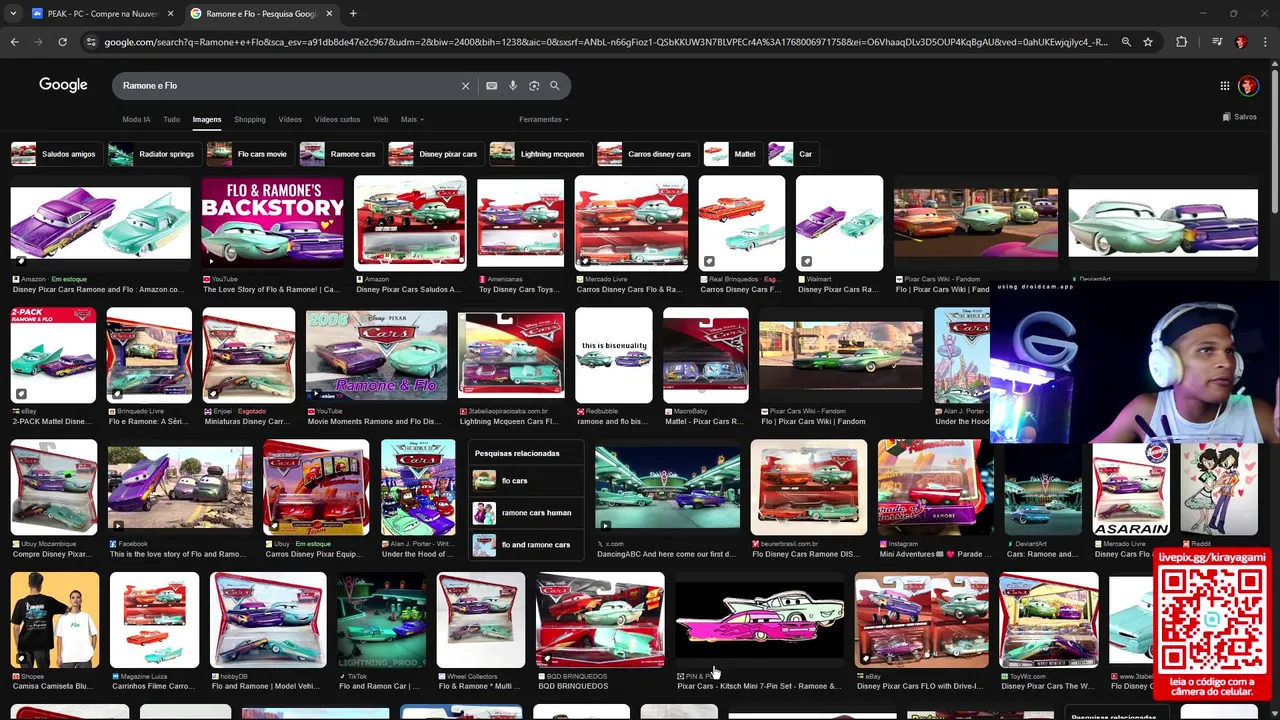Screen dimensions: 1280x720
Task: Open Flo & Ramone's Backstory YouTube thumbnail
Action: pos(272,224)
